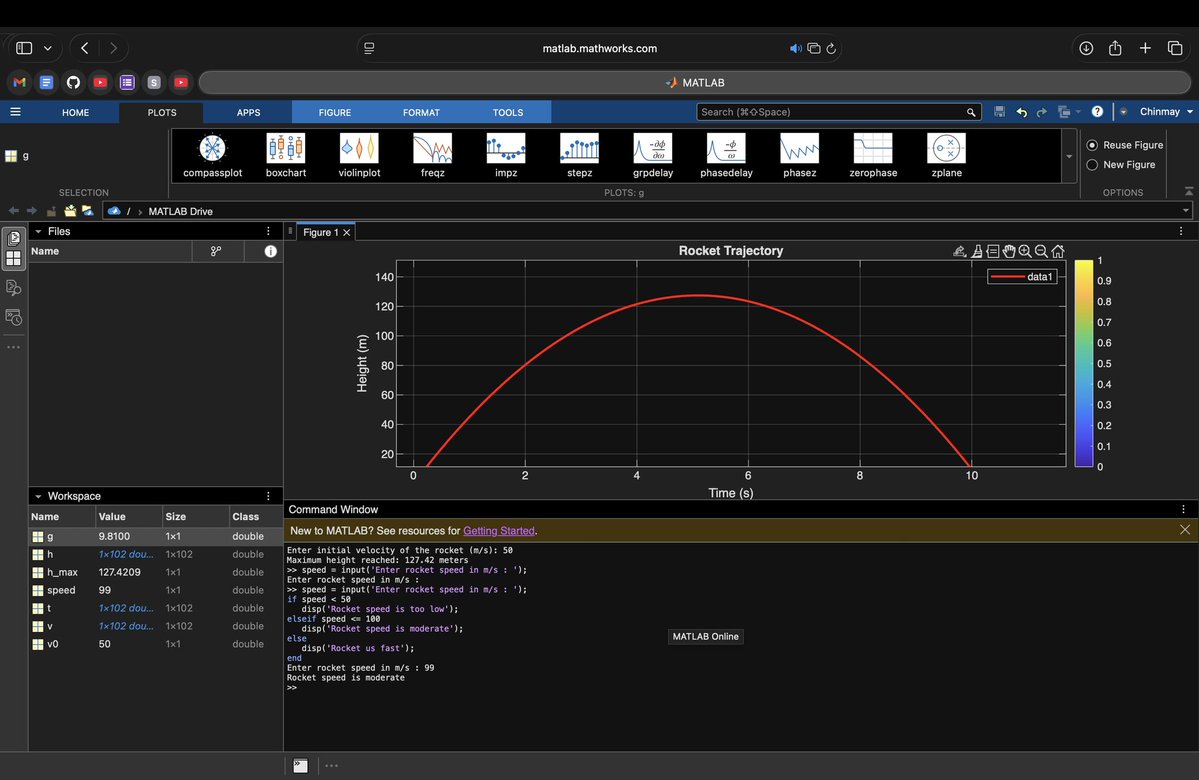
Task: Choose the impz plot
Action: (506, 156)
